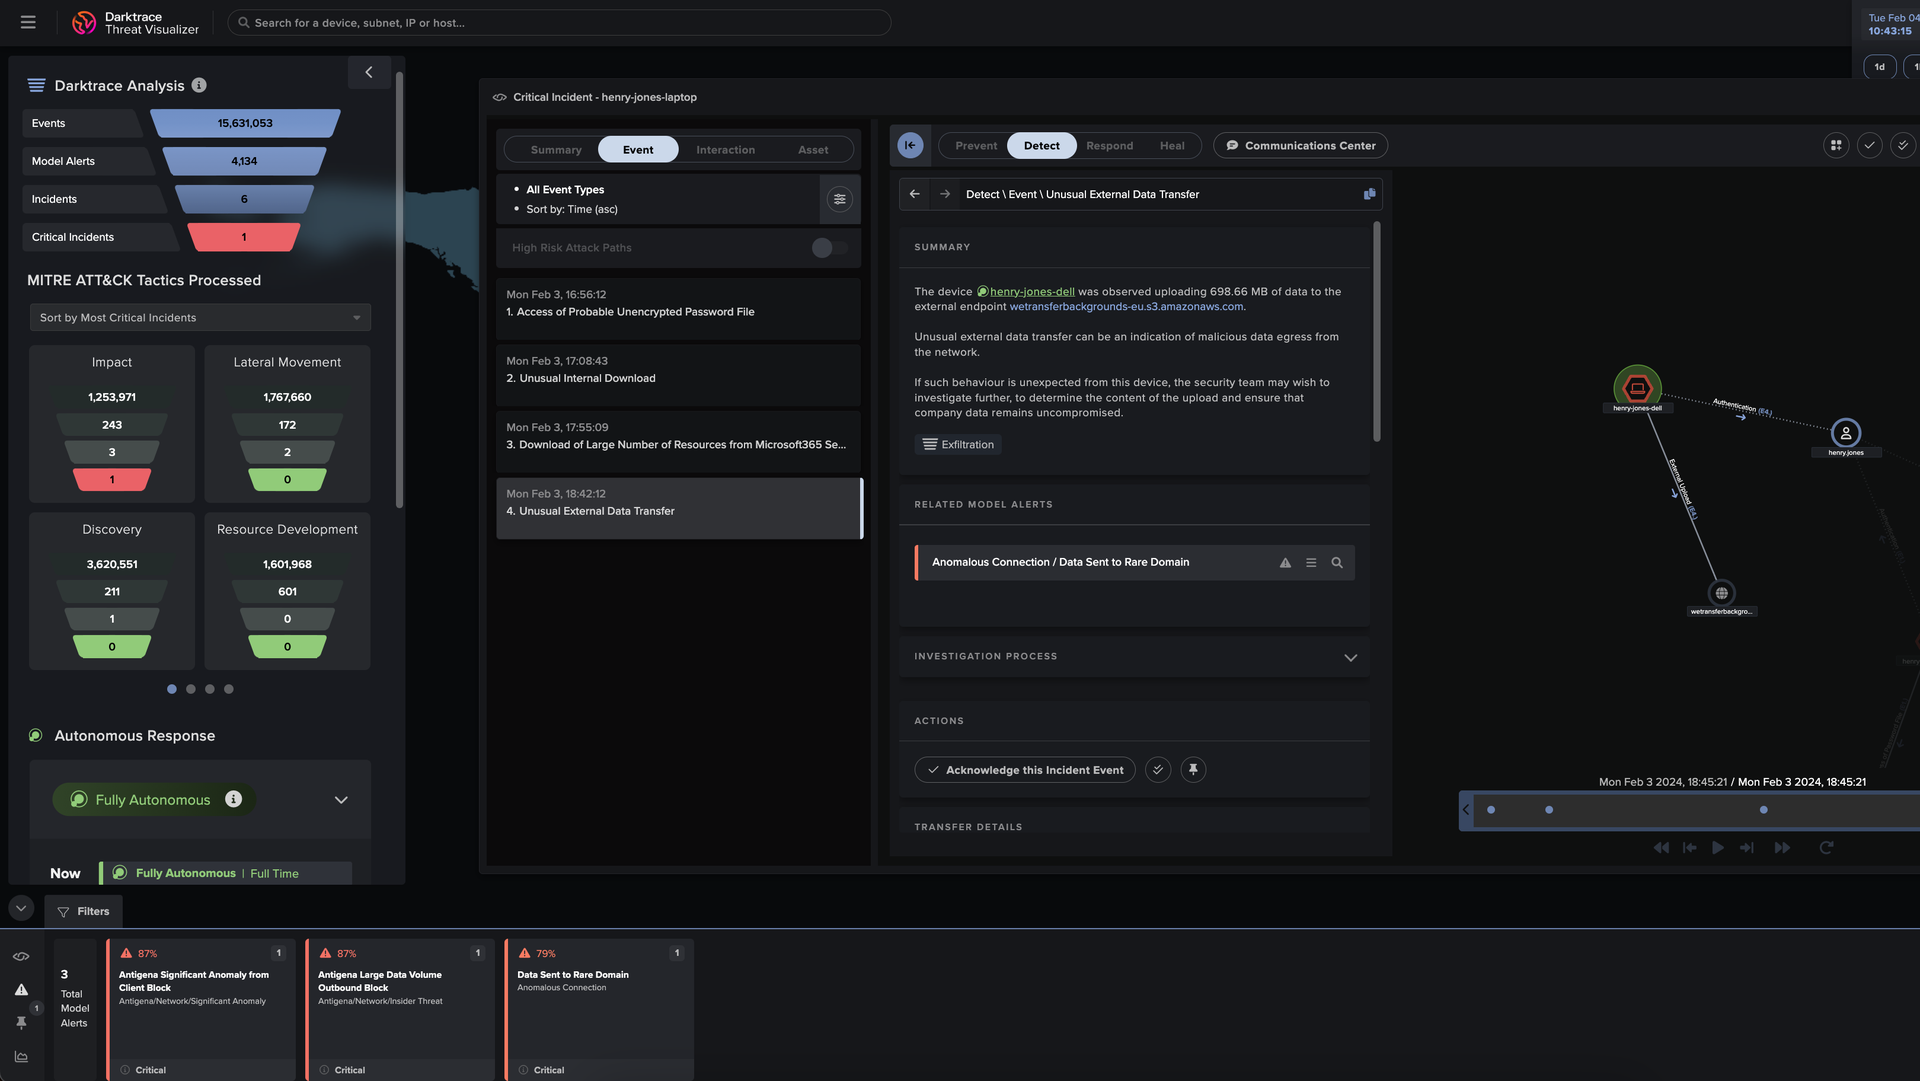Expand the Investigation Process section
The image size is (1920, 1081).
1350,657
